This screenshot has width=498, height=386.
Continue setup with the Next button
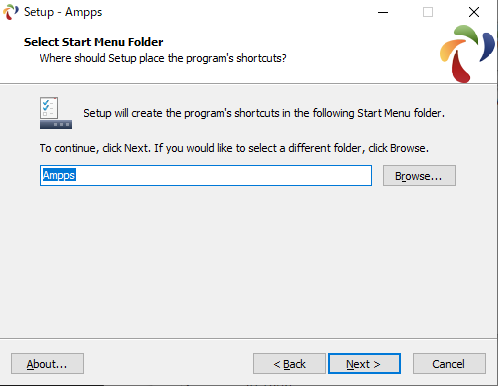(364, 364)
